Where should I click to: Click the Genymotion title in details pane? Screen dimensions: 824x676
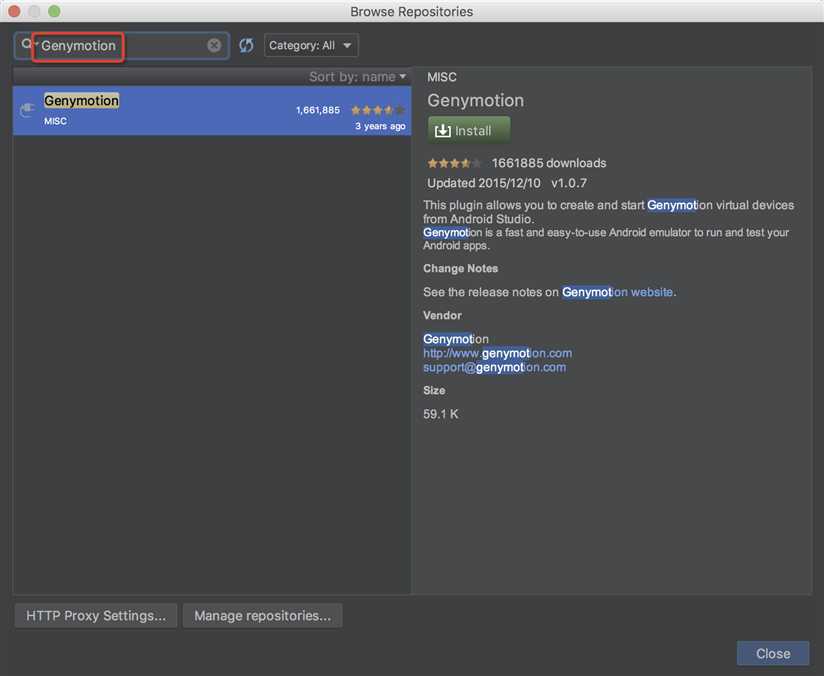tap(475, 100)
